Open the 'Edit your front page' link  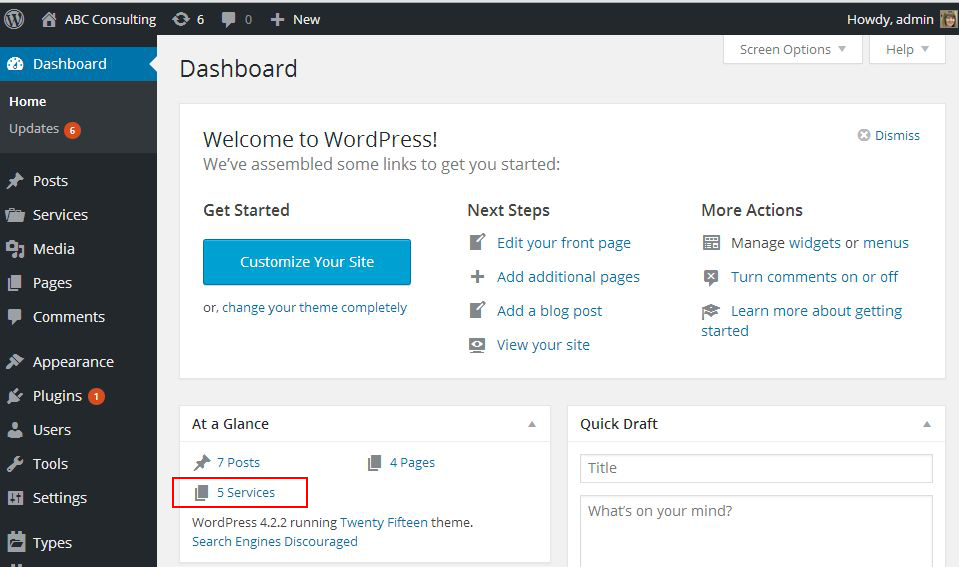click(563, 243)
